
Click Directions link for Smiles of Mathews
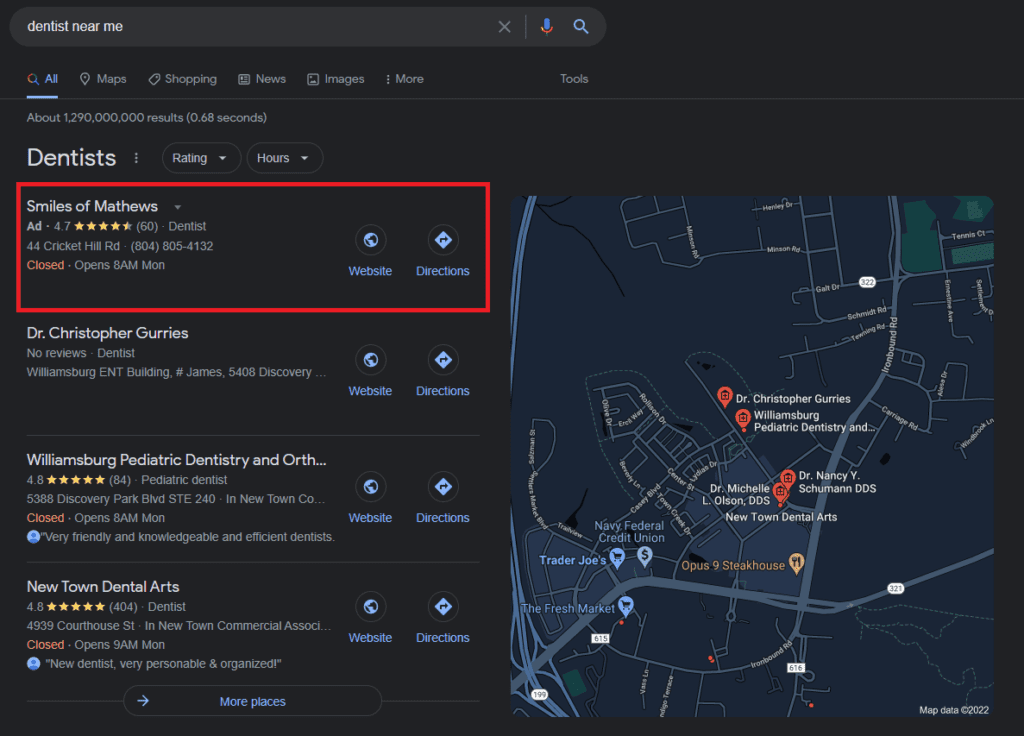443,271
